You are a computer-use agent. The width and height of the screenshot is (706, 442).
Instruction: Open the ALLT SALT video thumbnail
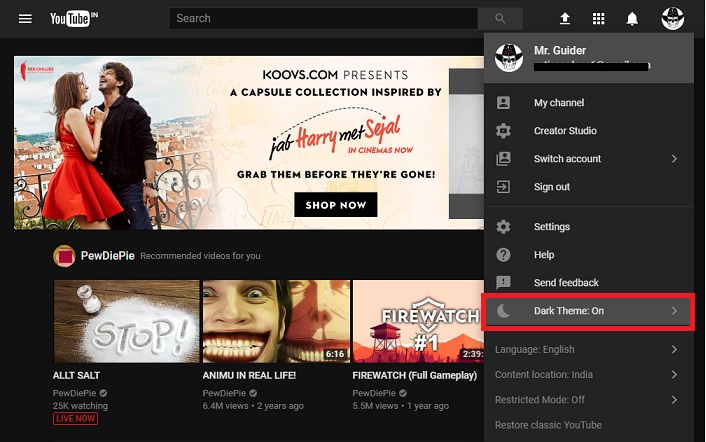point(126,321)
